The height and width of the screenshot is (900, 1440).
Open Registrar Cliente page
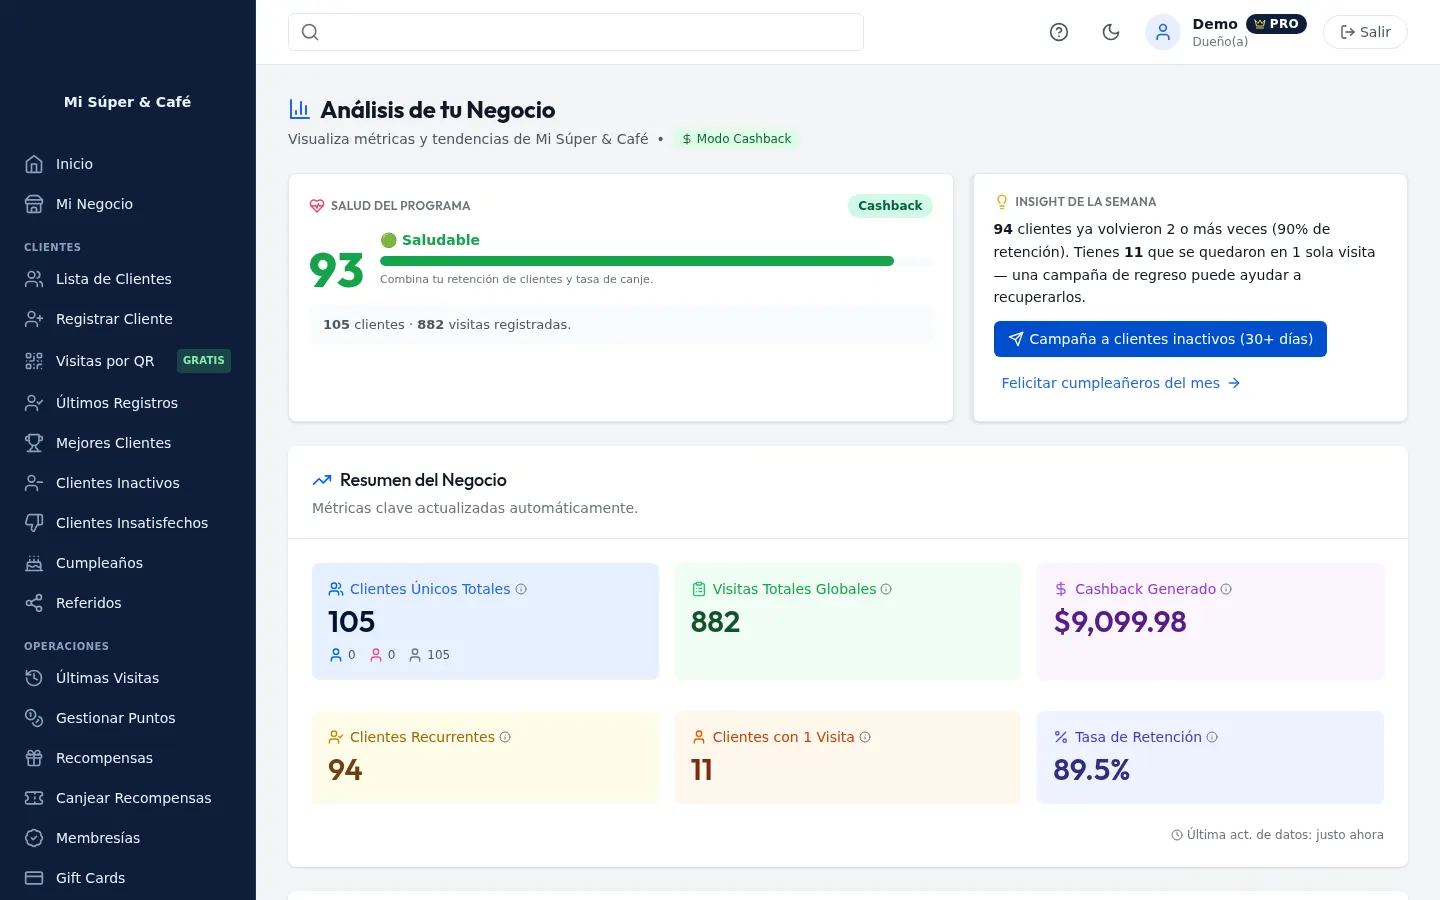point(128,319)
